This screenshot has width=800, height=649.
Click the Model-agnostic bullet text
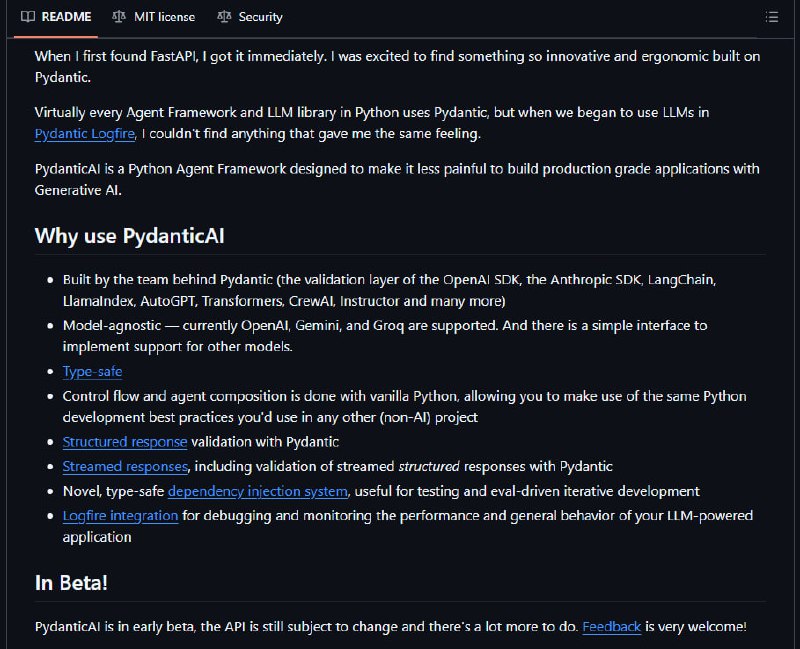(x=385, y=336)
